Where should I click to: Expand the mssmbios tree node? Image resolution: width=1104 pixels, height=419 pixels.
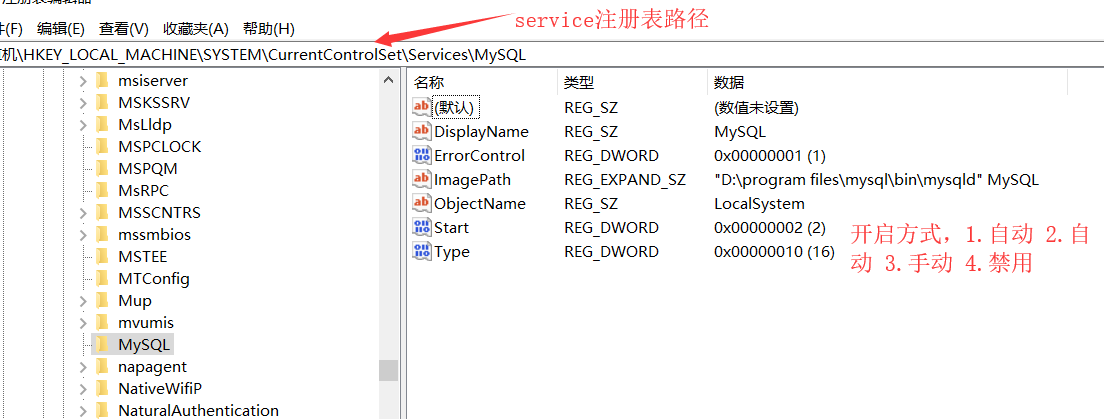83,234
